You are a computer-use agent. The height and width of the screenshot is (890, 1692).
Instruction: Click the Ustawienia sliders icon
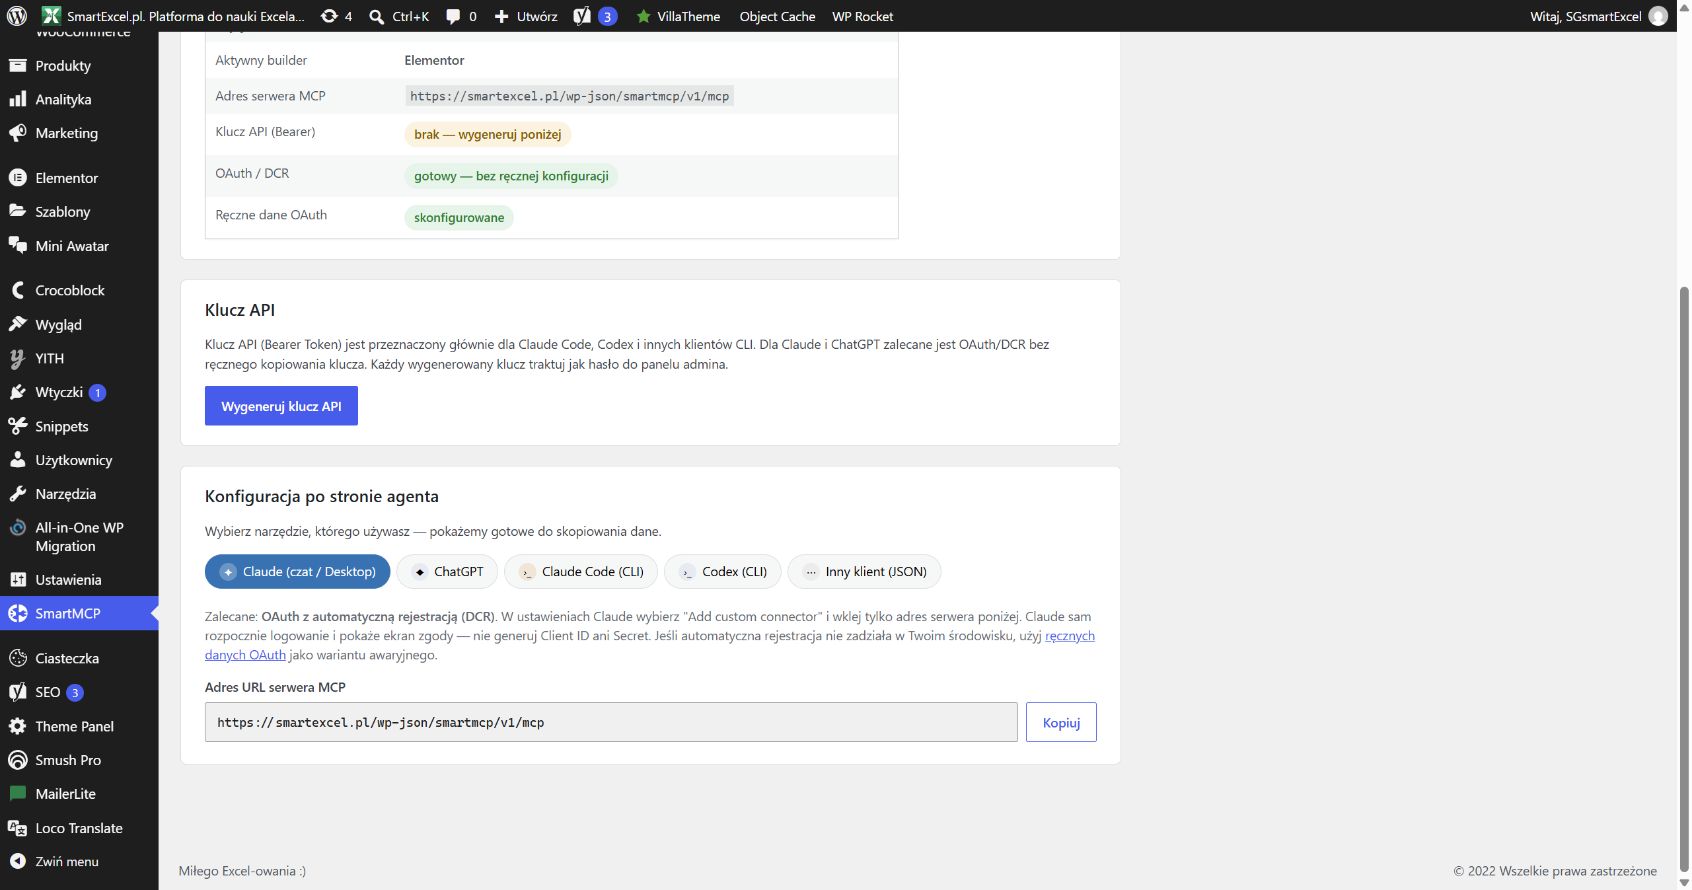point(17,580)
